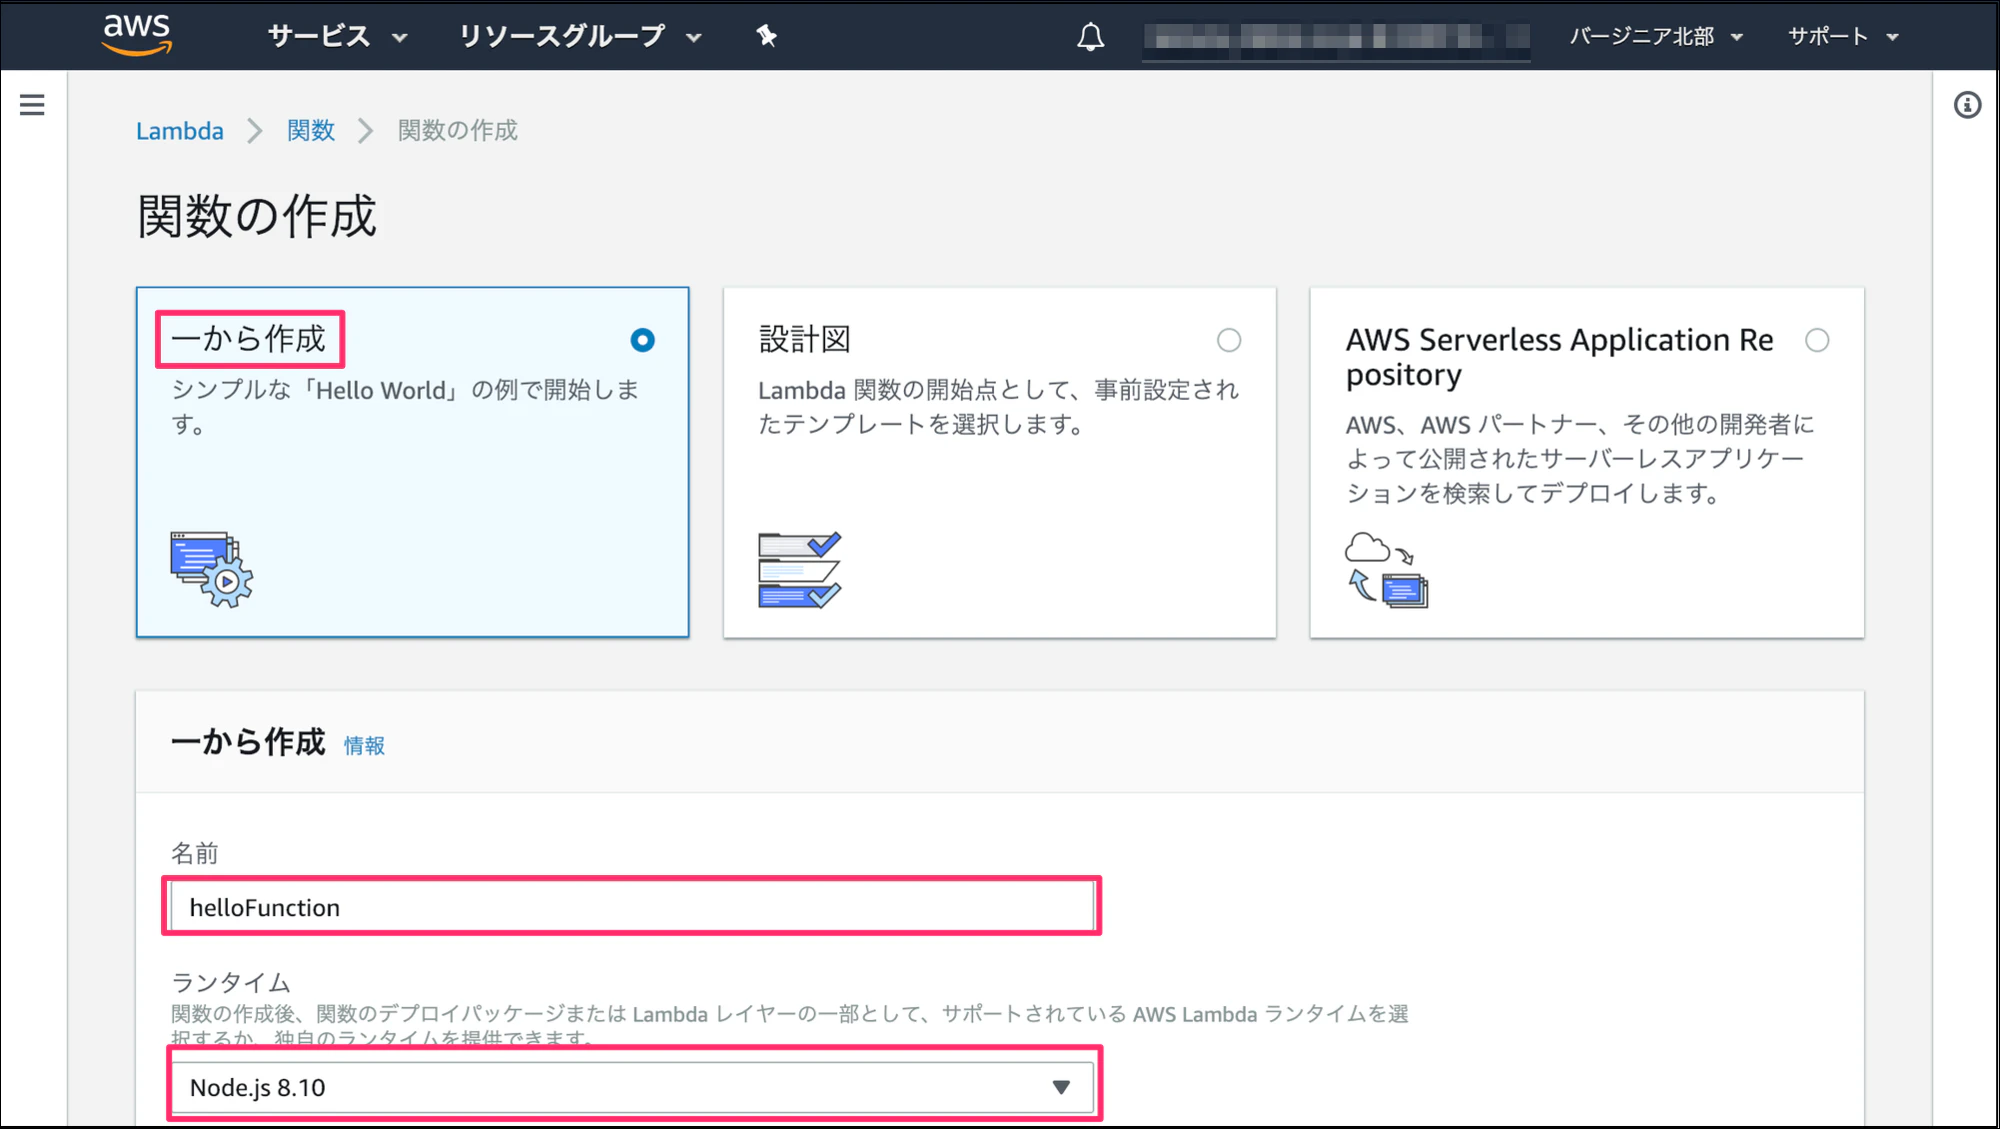Open the バージニア北部 region selector
This screenshot has width=2000, height=1129.
1656,37
